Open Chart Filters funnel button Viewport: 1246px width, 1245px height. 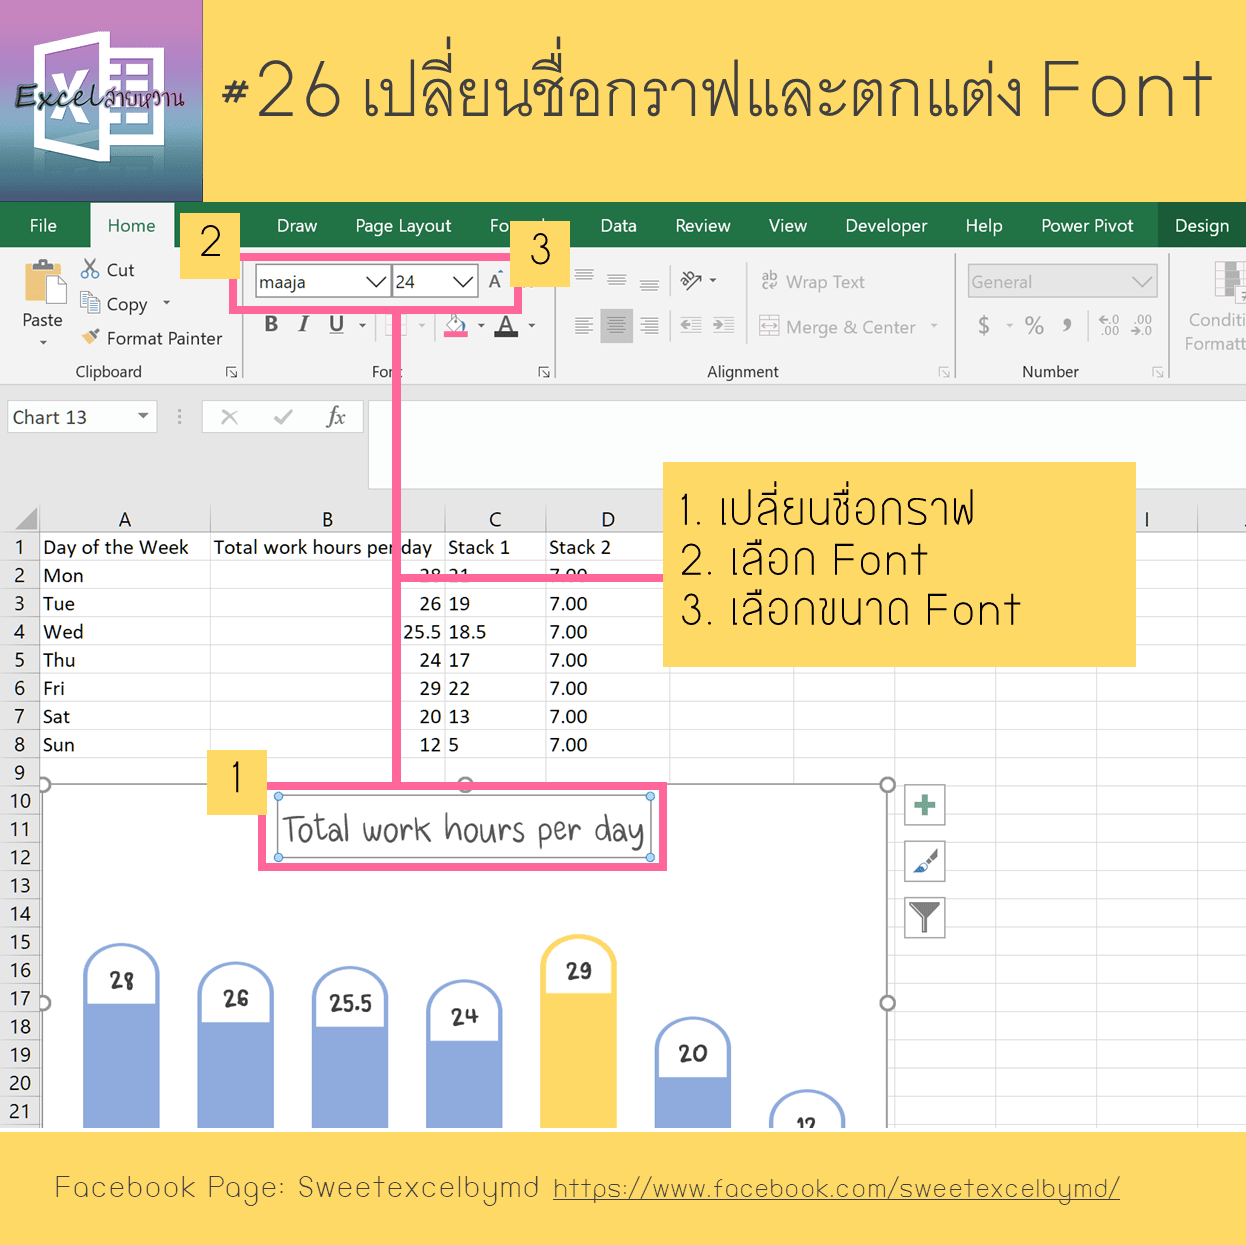click(x=925, y=917)
